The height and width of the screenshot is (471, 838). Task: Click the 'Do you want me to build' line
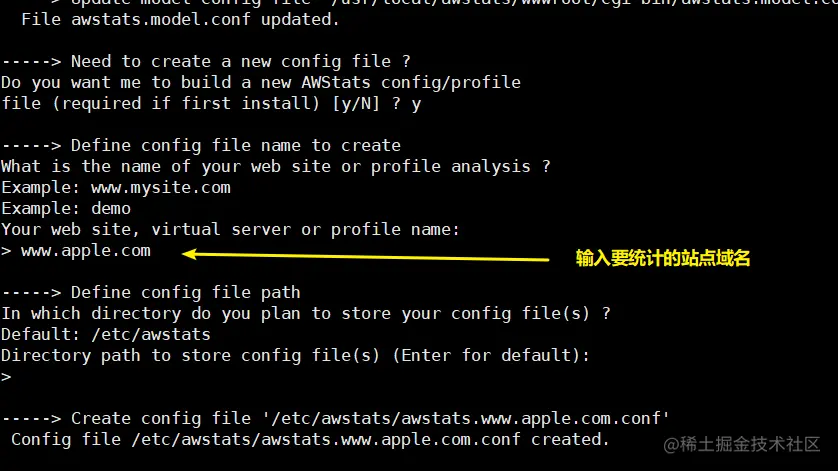tap(261, 82)
